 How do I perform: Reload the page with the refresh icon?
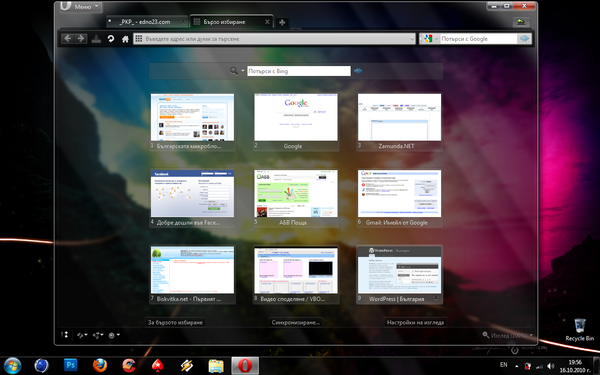pos(111,39)
